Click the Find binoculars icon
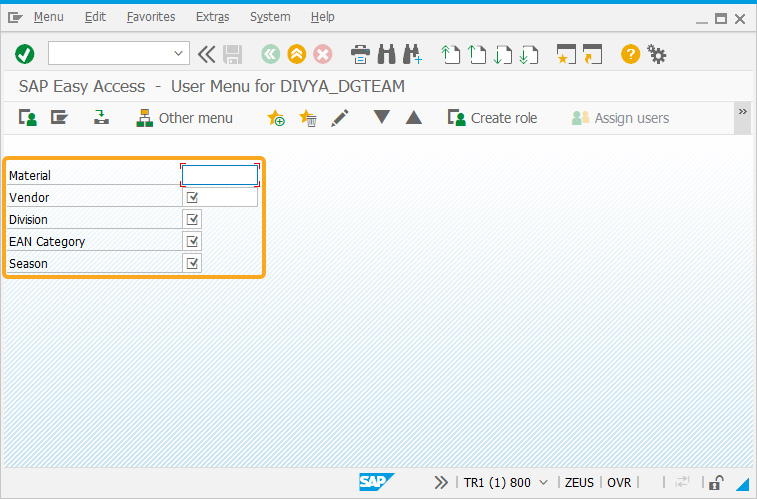 tap(386, 54)
